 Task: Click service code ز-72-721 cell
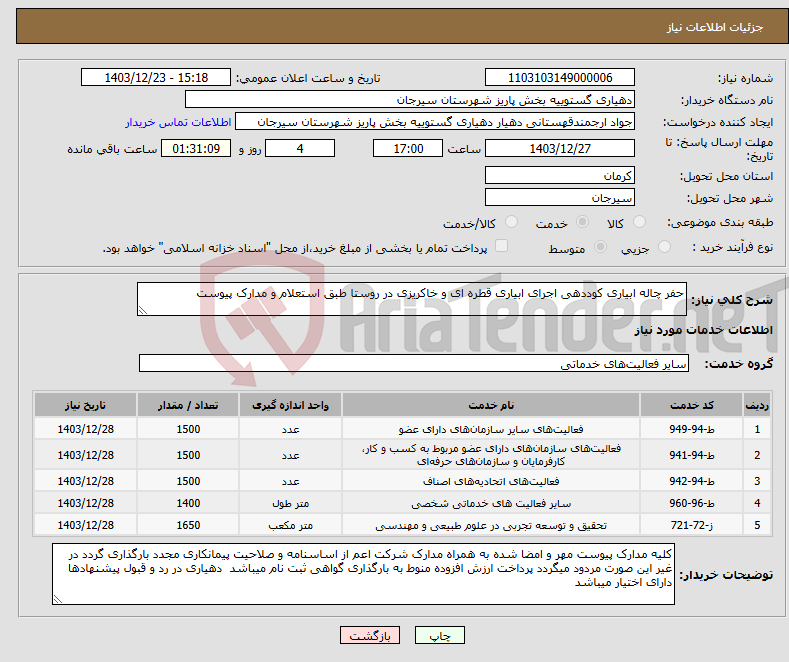tap(692, 525)
